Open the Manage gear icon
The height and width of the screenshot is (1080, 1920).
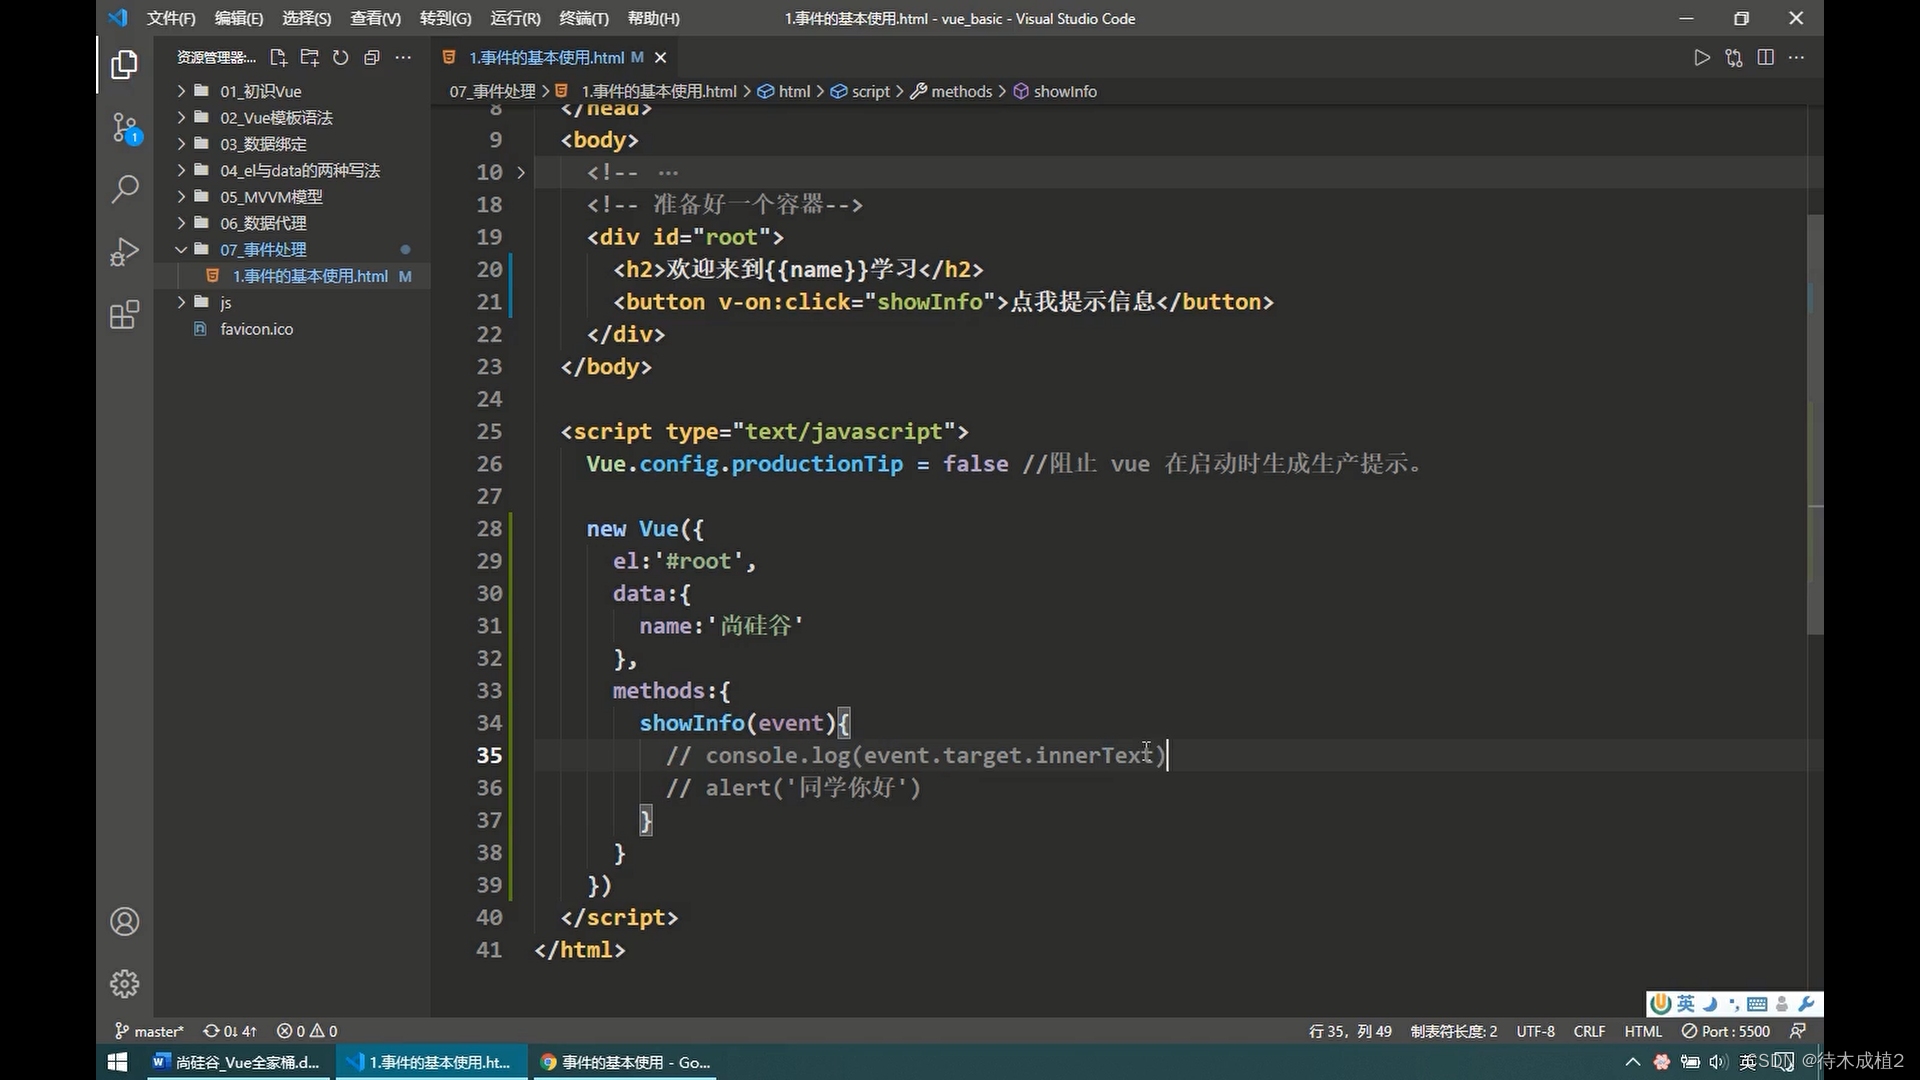pyautogui.click(x=124, y=984)
